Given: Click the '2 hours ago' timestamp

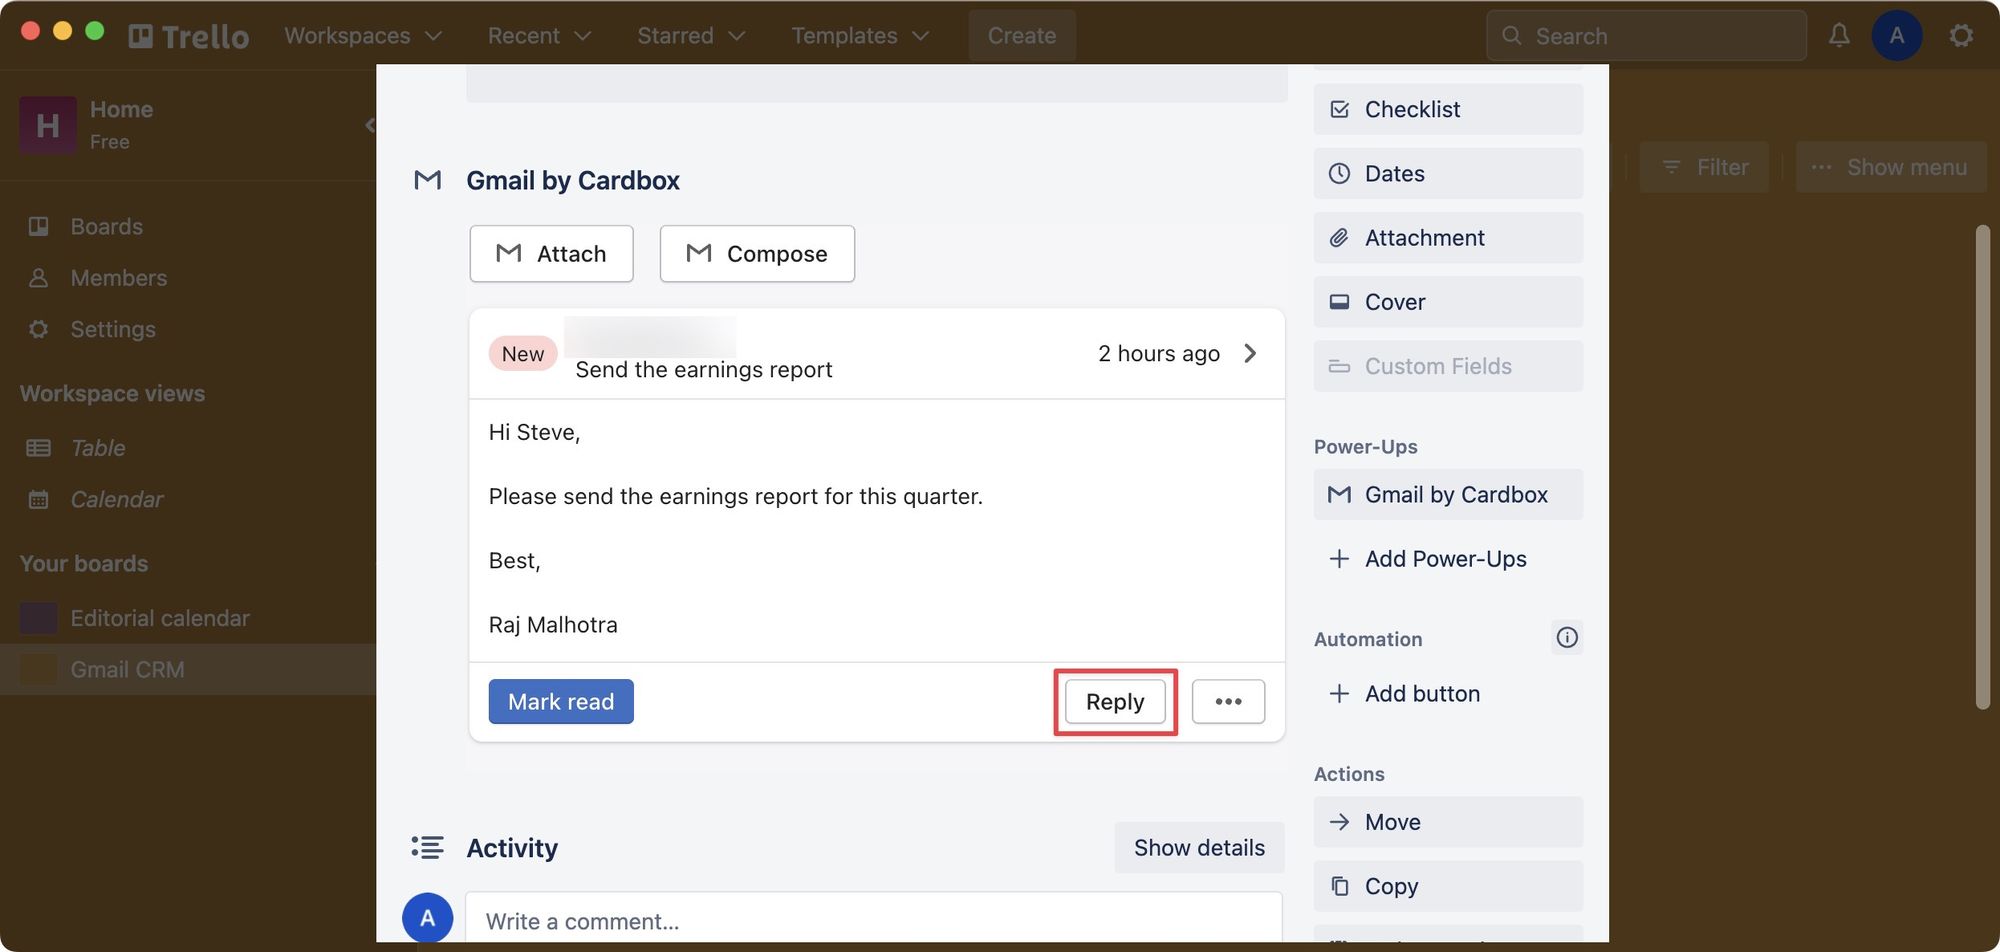Looking at the screenshot, I should (x=1159, y=354).
